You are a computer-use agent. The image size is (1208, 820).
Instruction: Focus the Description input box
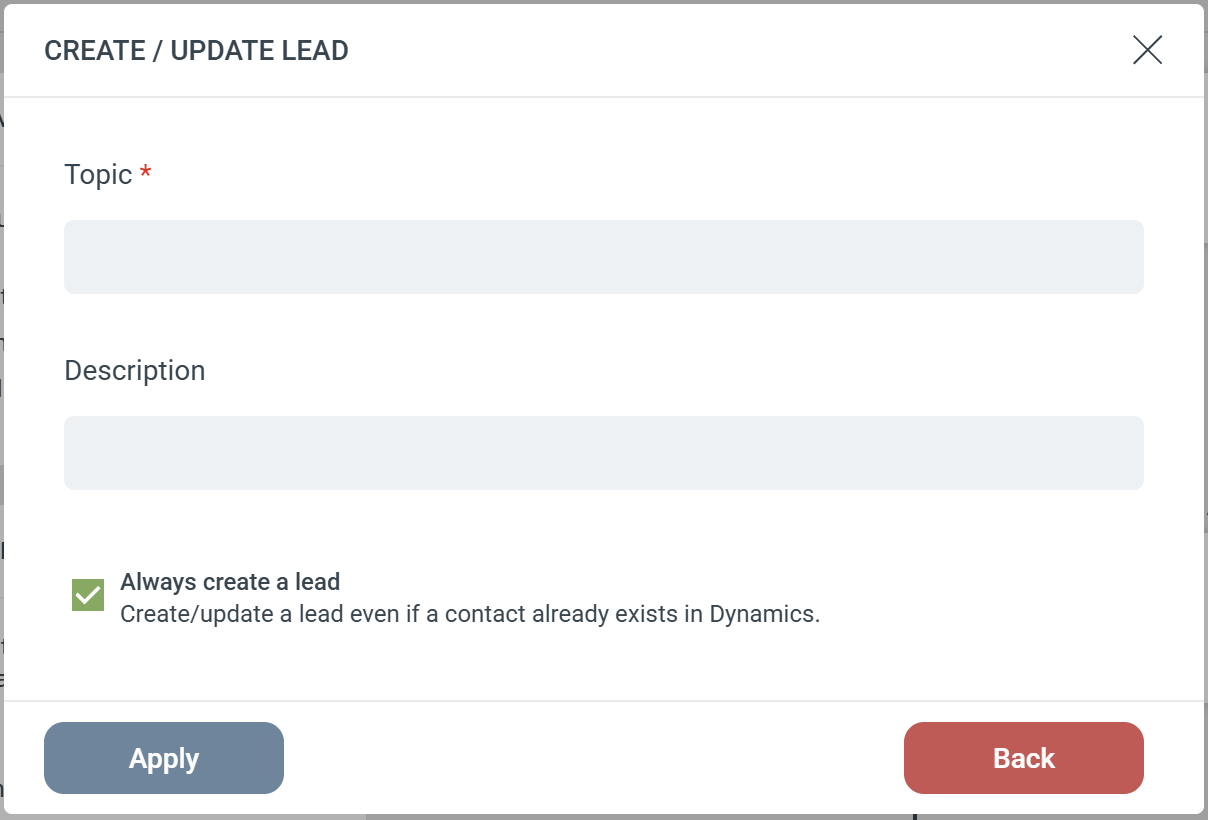(603, 453)
